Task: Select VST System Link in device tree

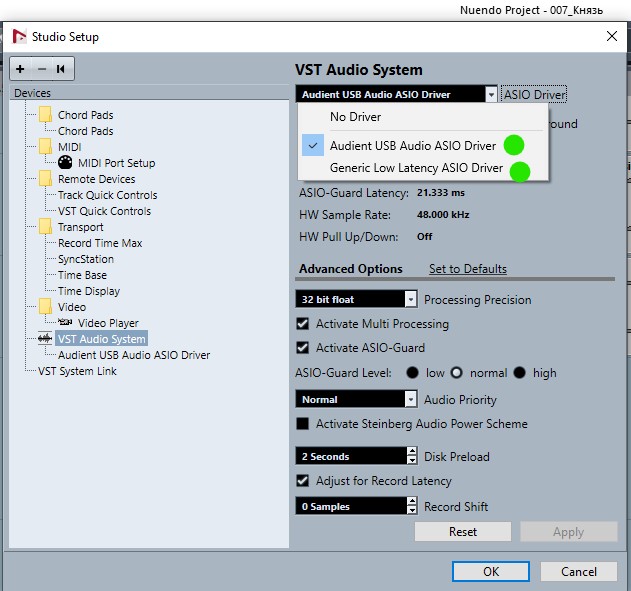Action: [77, 371]
